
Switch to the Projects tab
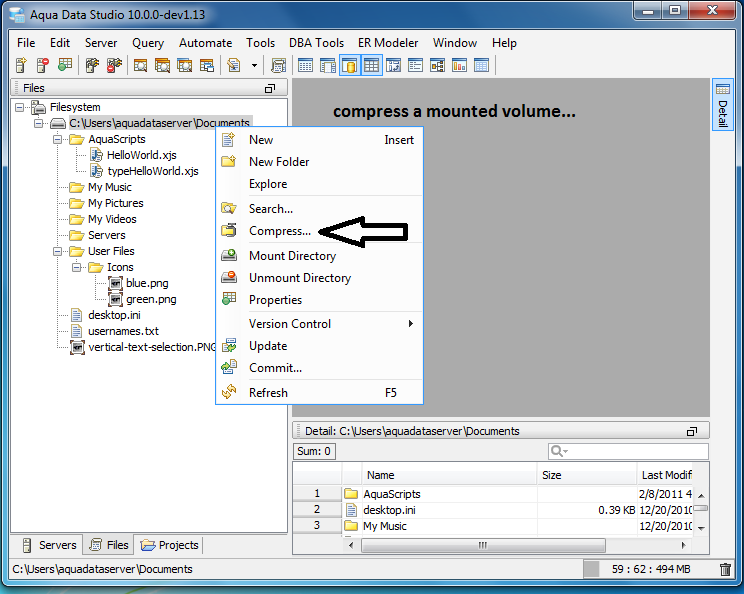point(170,545)
